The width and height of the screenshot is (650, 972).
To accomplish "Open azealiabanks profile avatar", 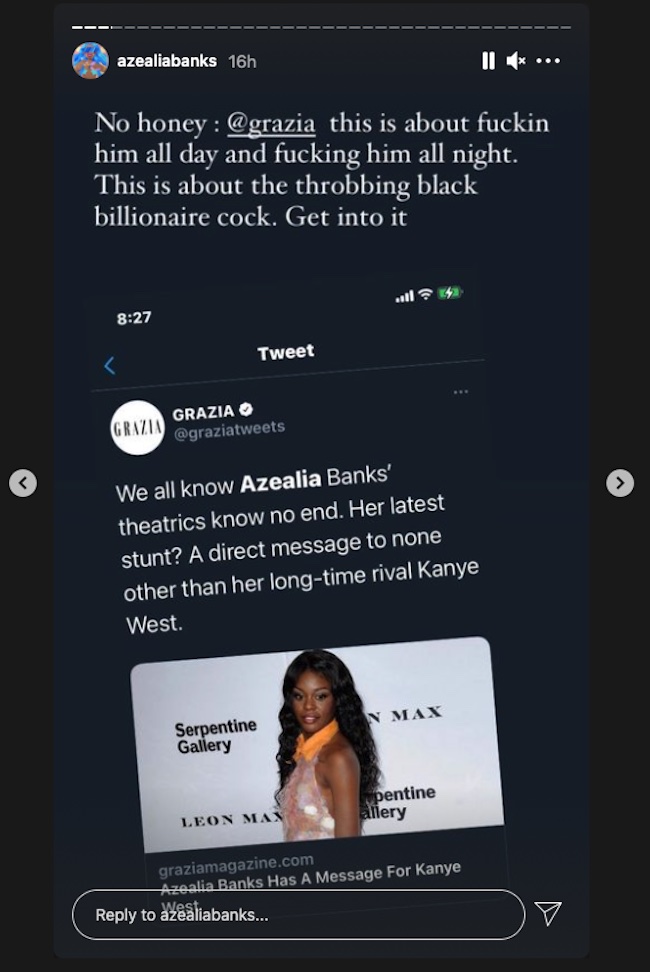I will click(90, 61).
